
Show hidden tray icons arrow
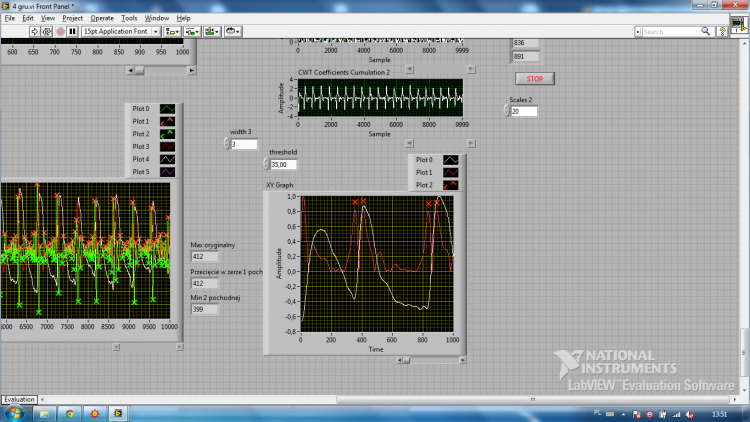(x=623, y=414)
